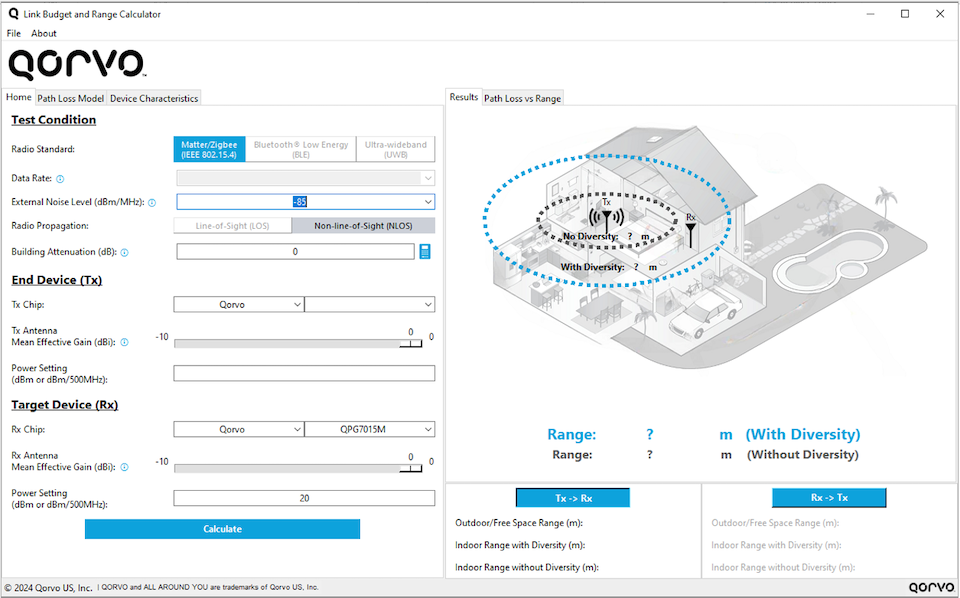This screenshot has height=598, width=960.
Task: Open the Tx Chip manufacturer dropdown
Action: 238,305
